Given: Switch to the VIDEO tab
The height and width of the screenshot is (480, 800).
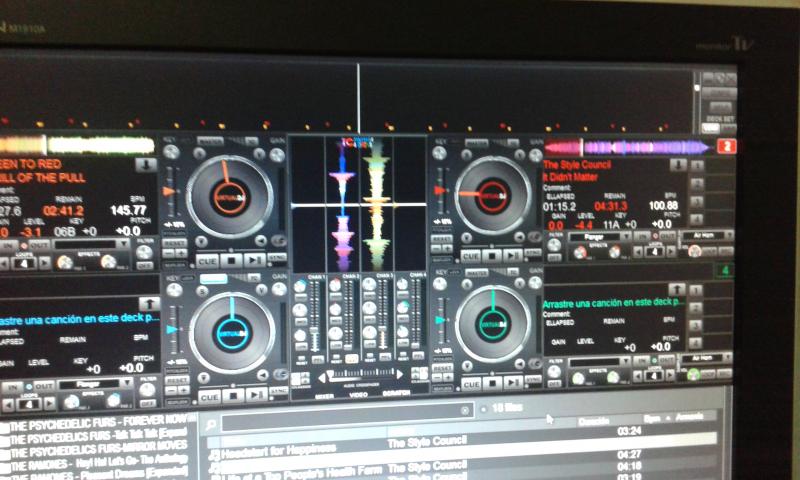Looking at the screenshot, I should 358,395.
